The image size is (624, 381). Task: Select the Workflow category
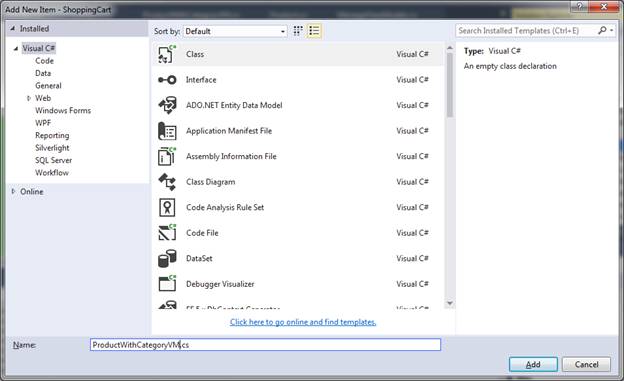tap(52, 172)
